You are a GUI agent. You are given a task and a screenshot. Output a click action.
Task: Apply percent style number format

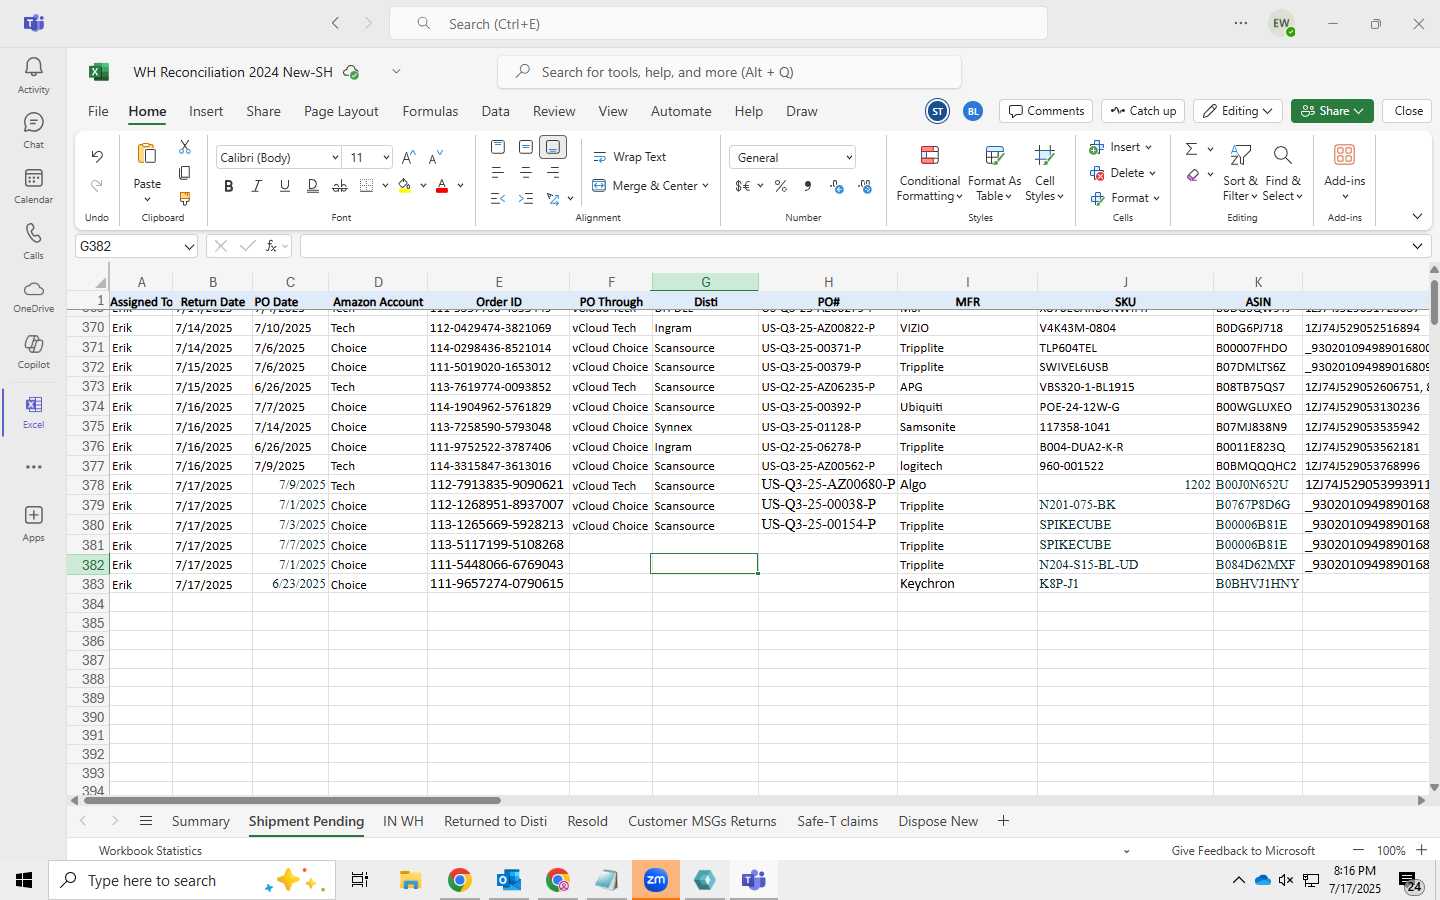(x=781, y=186)
